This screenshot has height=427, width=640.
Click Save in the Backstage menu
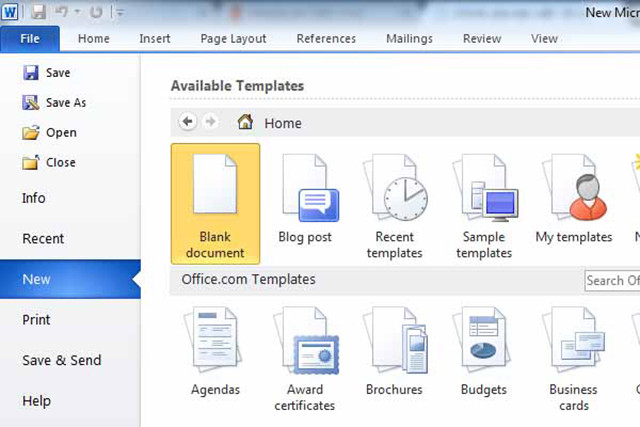(46, 73)
